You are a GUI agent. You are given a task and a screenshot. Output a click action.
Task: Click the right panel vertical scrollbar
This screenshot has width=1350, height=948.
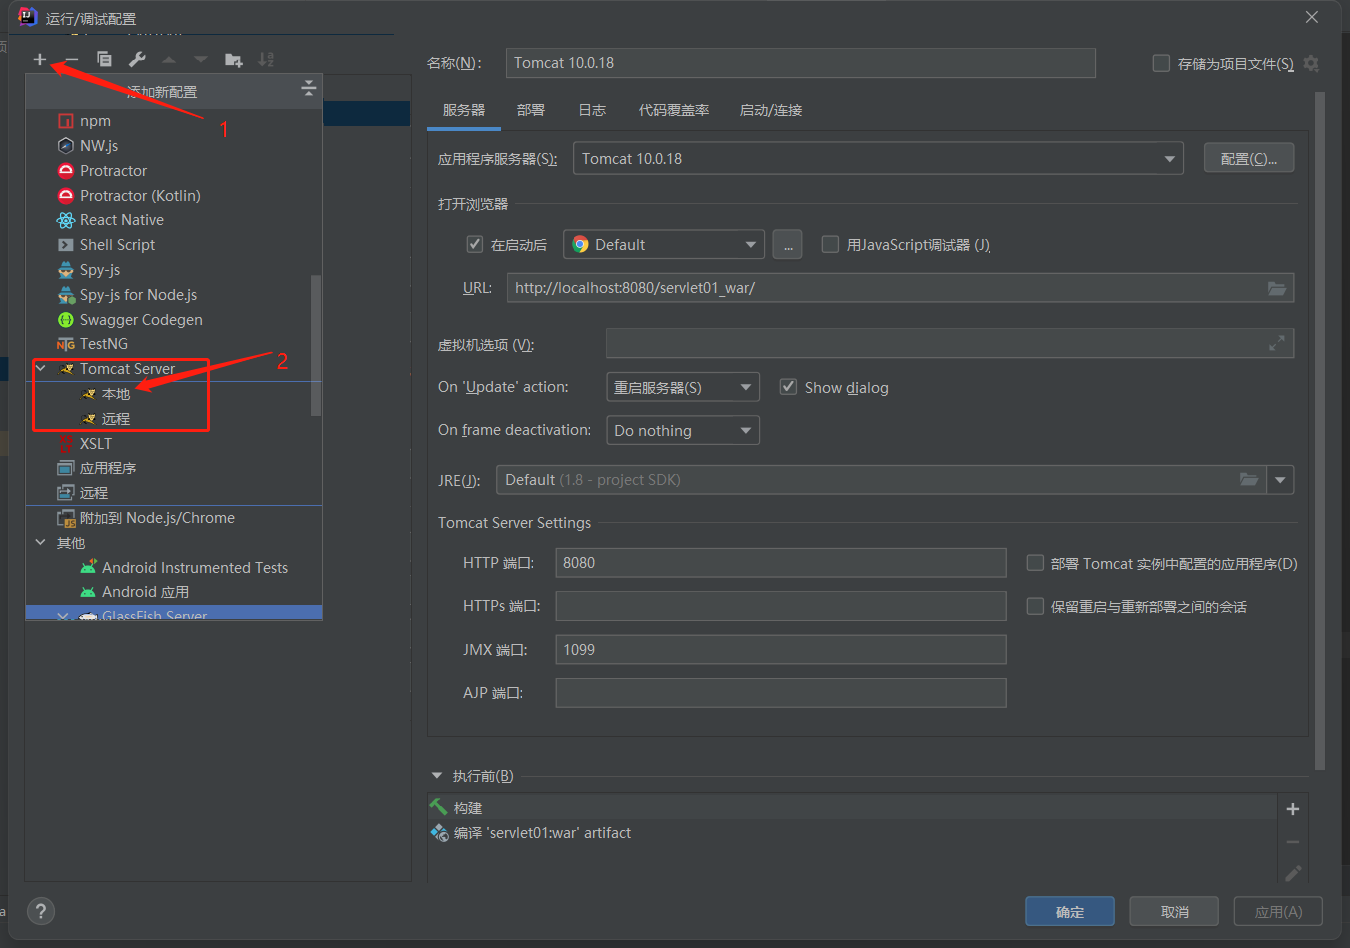click(1320, 430)
